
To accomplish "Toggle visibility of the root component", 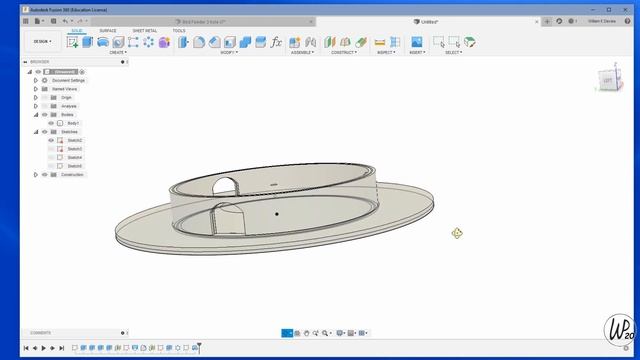I will click(x=38, y=72).
